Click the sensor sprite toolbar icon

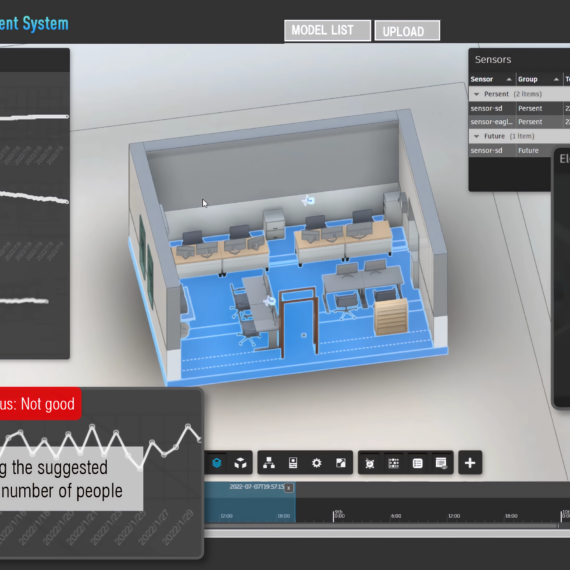pos(370,463)
